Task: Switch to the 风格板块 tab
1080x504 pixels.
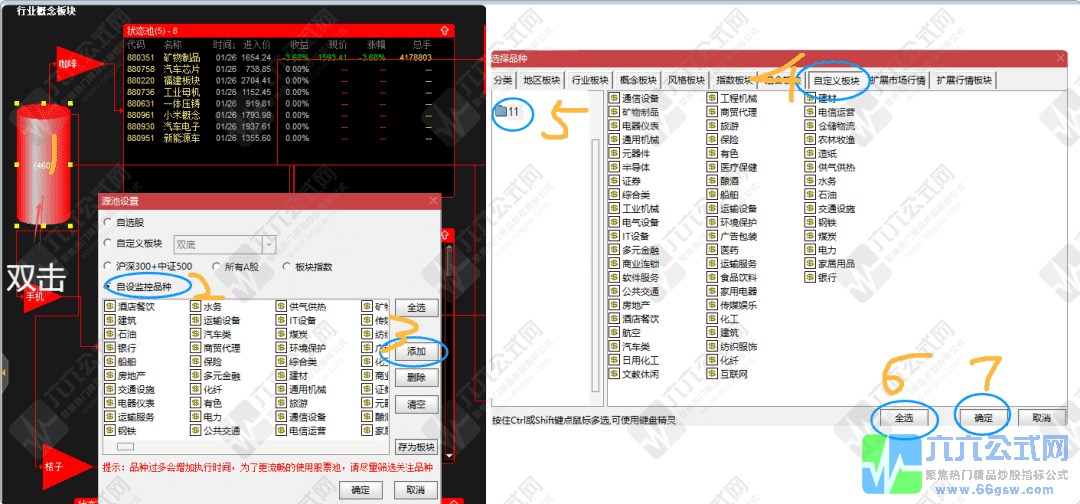Action: (686, 81)
